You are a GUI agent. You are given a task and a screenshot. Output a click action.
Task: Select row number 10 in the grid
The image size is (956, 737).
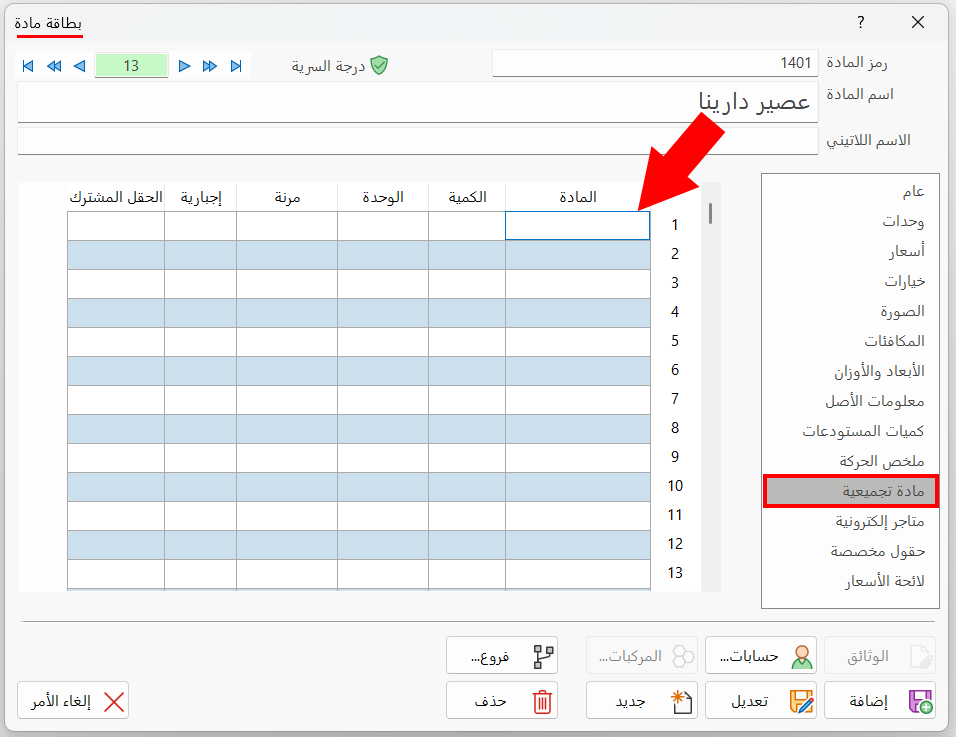pyautogui.click(x=675, y=486)
